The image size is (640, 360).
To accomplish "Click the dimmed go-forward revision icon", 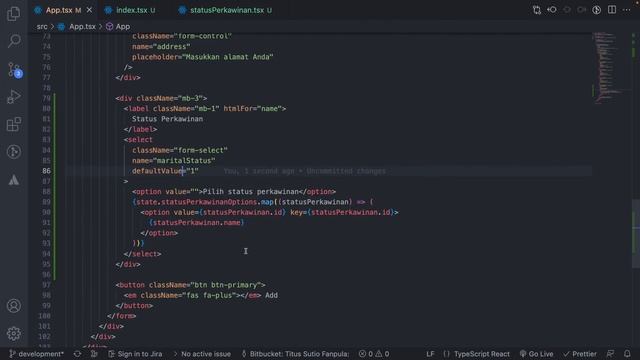I will coord(582,10).
